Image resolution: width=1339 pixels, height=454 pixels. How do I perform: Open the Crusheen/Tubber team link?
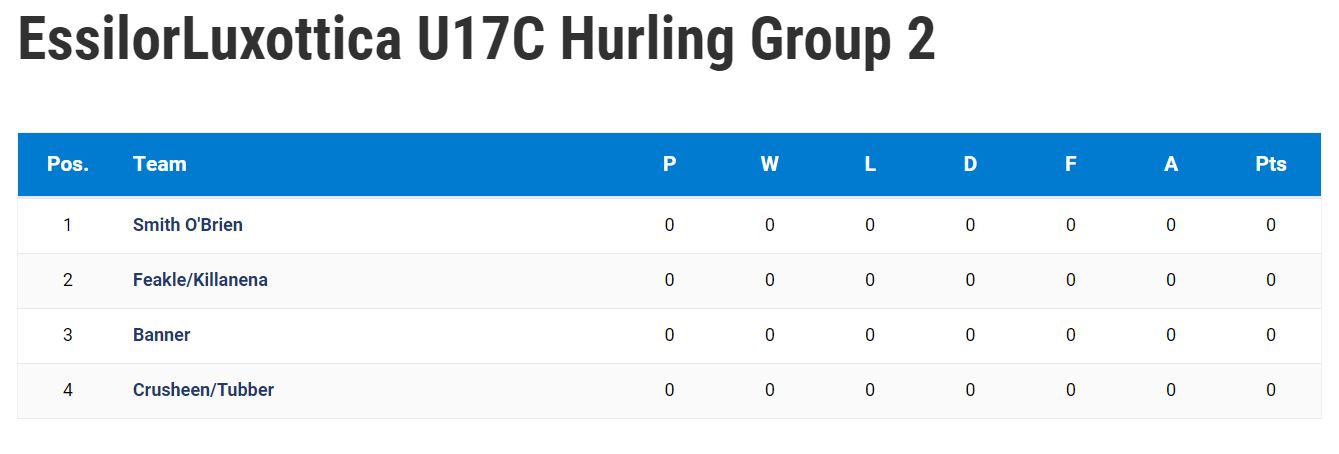pyautogui.click(x=203, y=390)
